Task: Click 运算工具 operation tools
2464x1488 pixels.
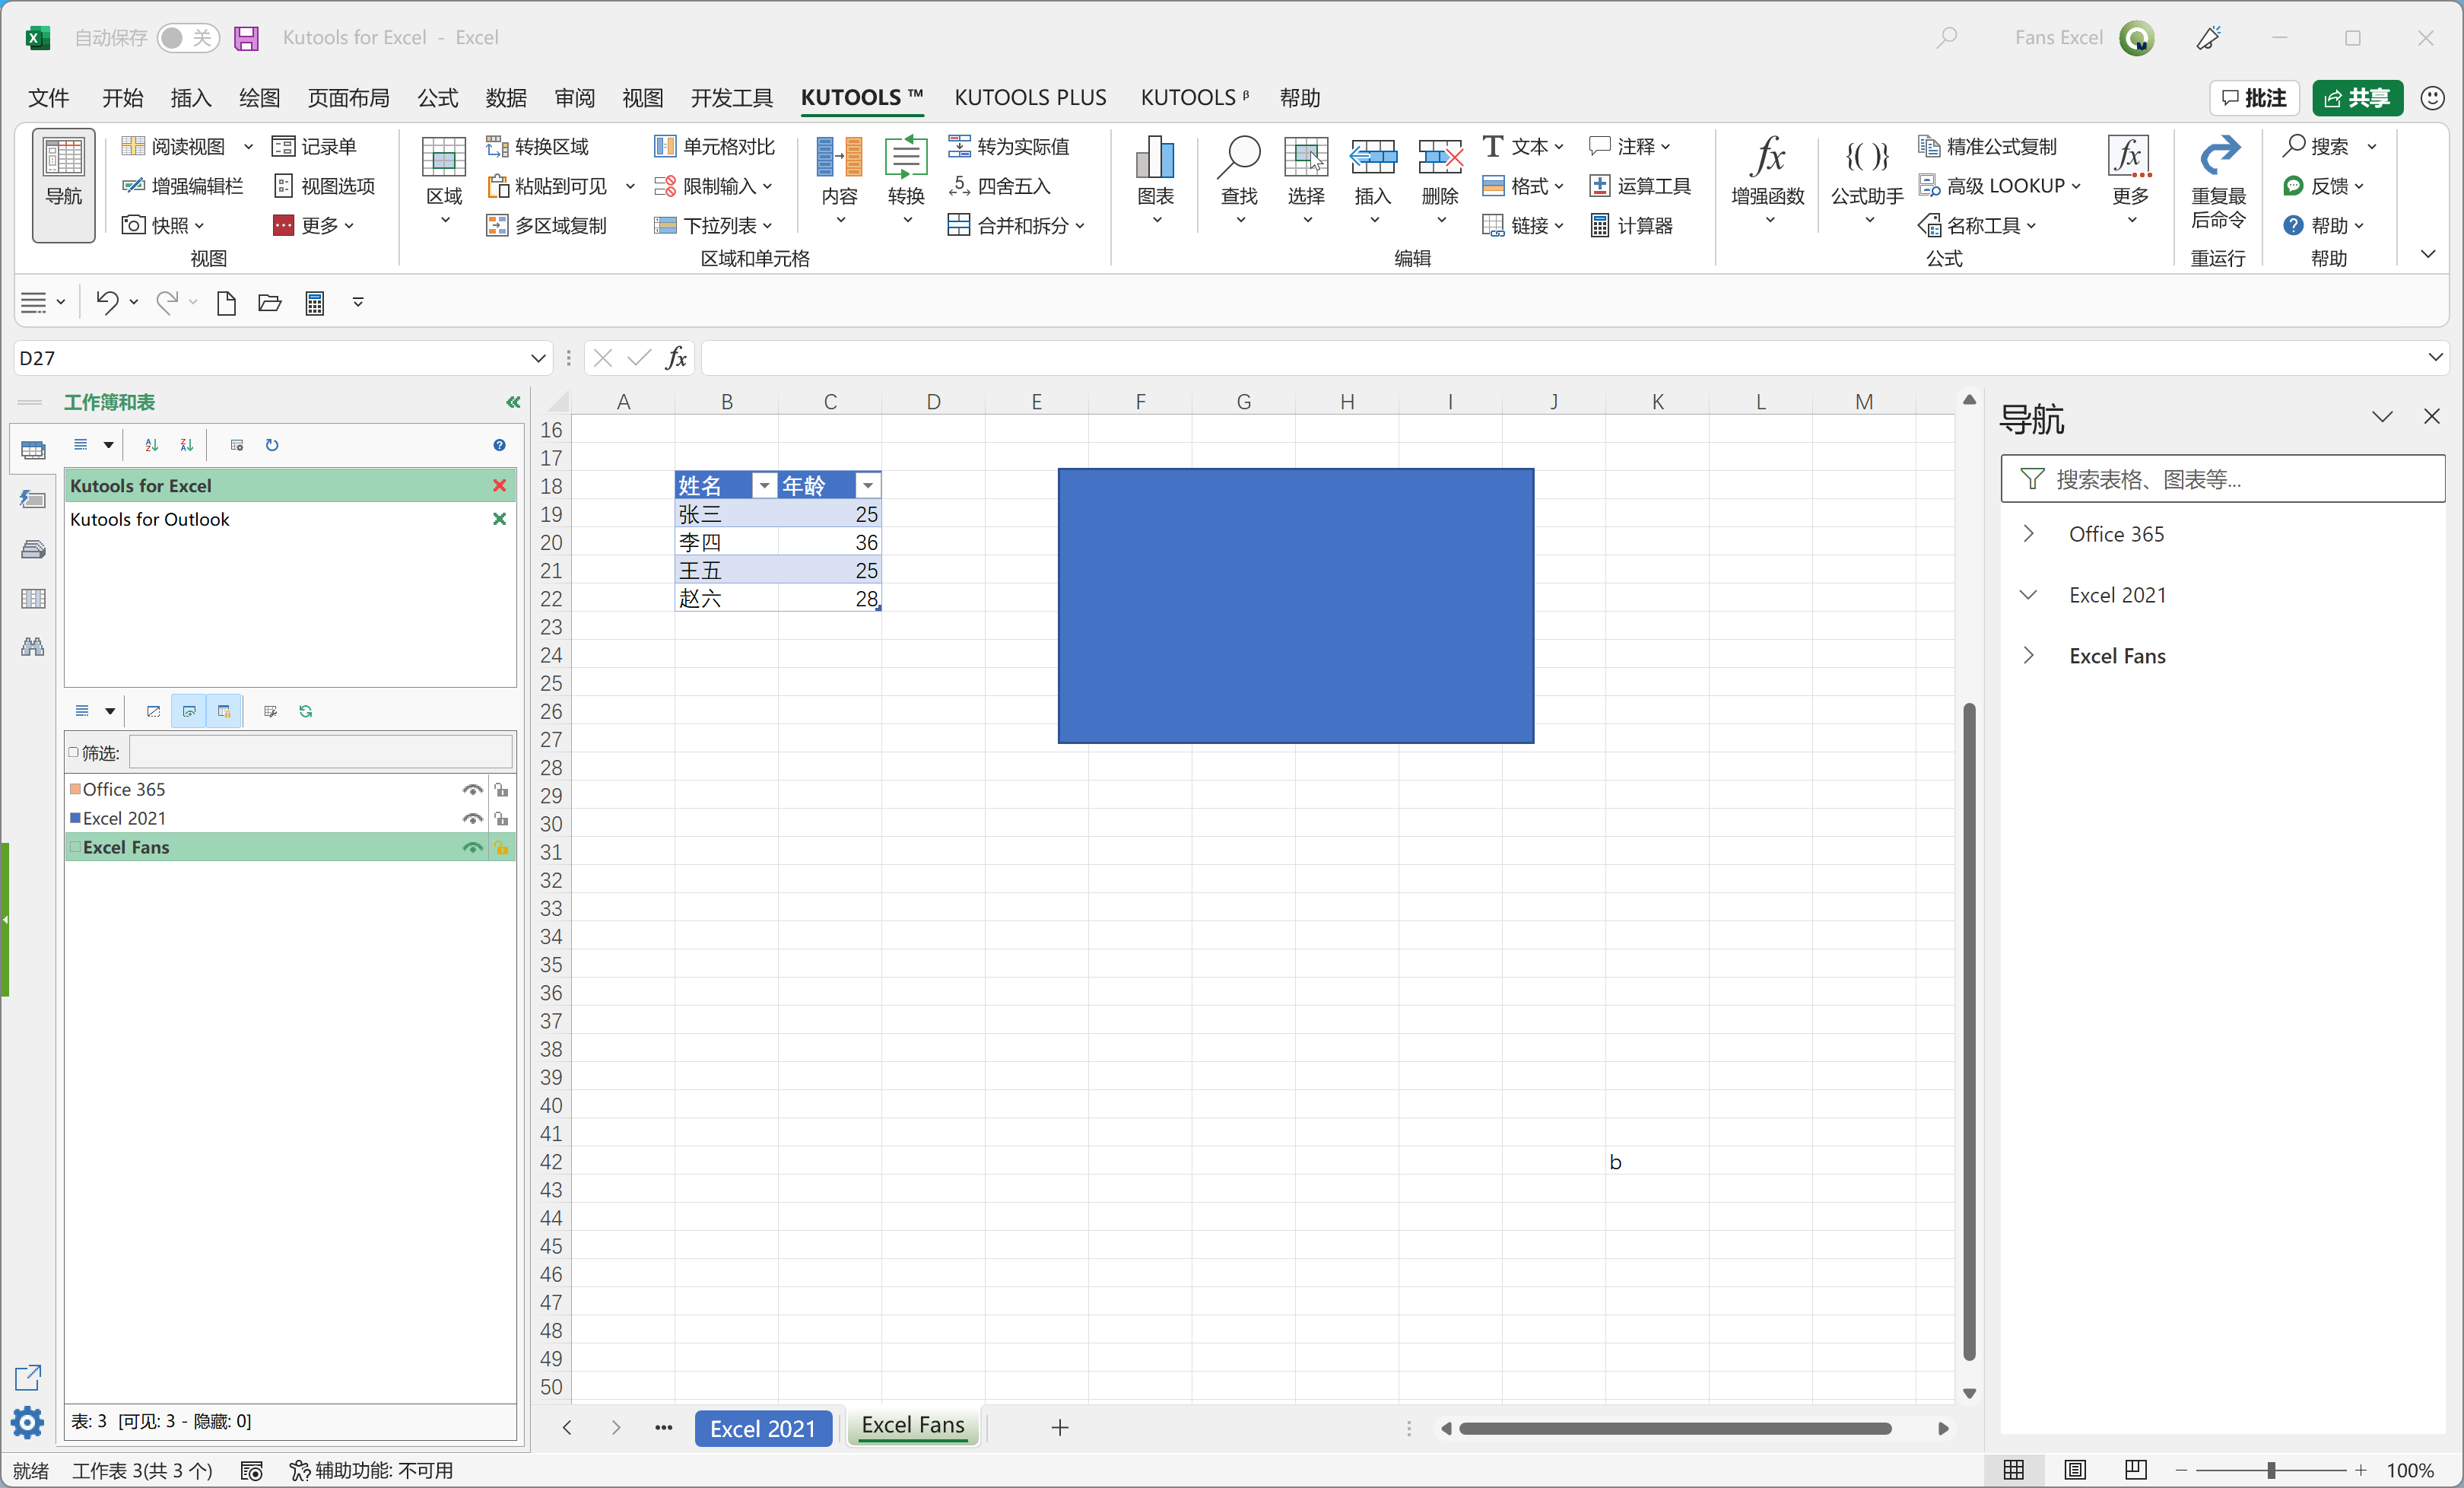Action: click(x=1640, y=186)
